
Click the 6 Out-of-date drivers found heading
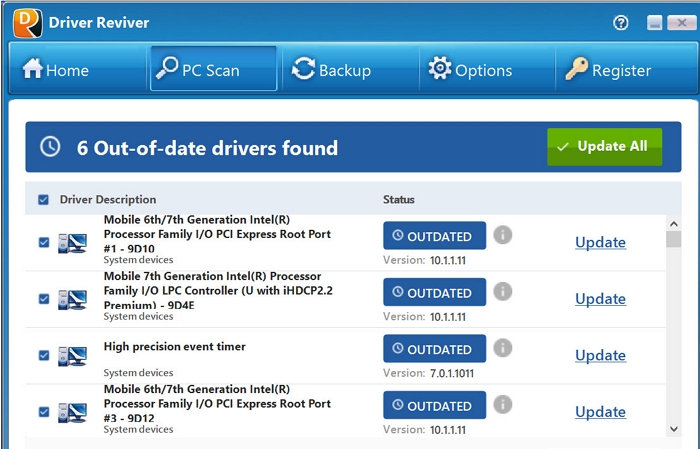[x=207, y=148]
